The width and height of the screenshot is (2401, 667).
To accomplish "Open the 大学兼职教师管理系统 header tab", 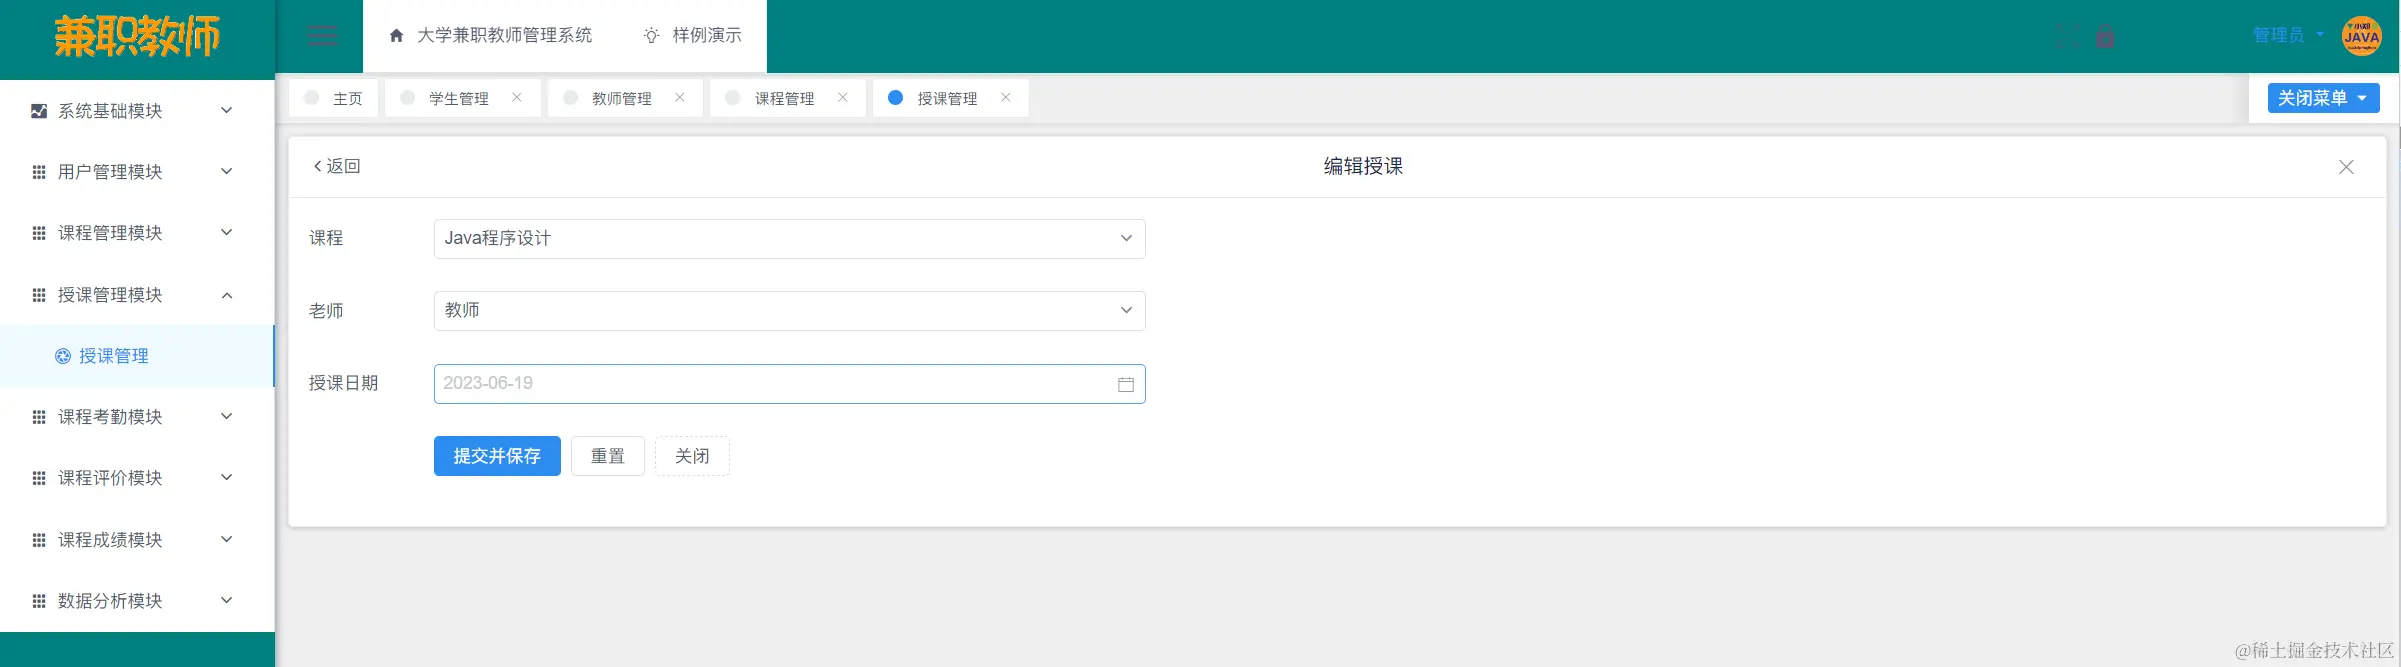I will pos(490,36).
